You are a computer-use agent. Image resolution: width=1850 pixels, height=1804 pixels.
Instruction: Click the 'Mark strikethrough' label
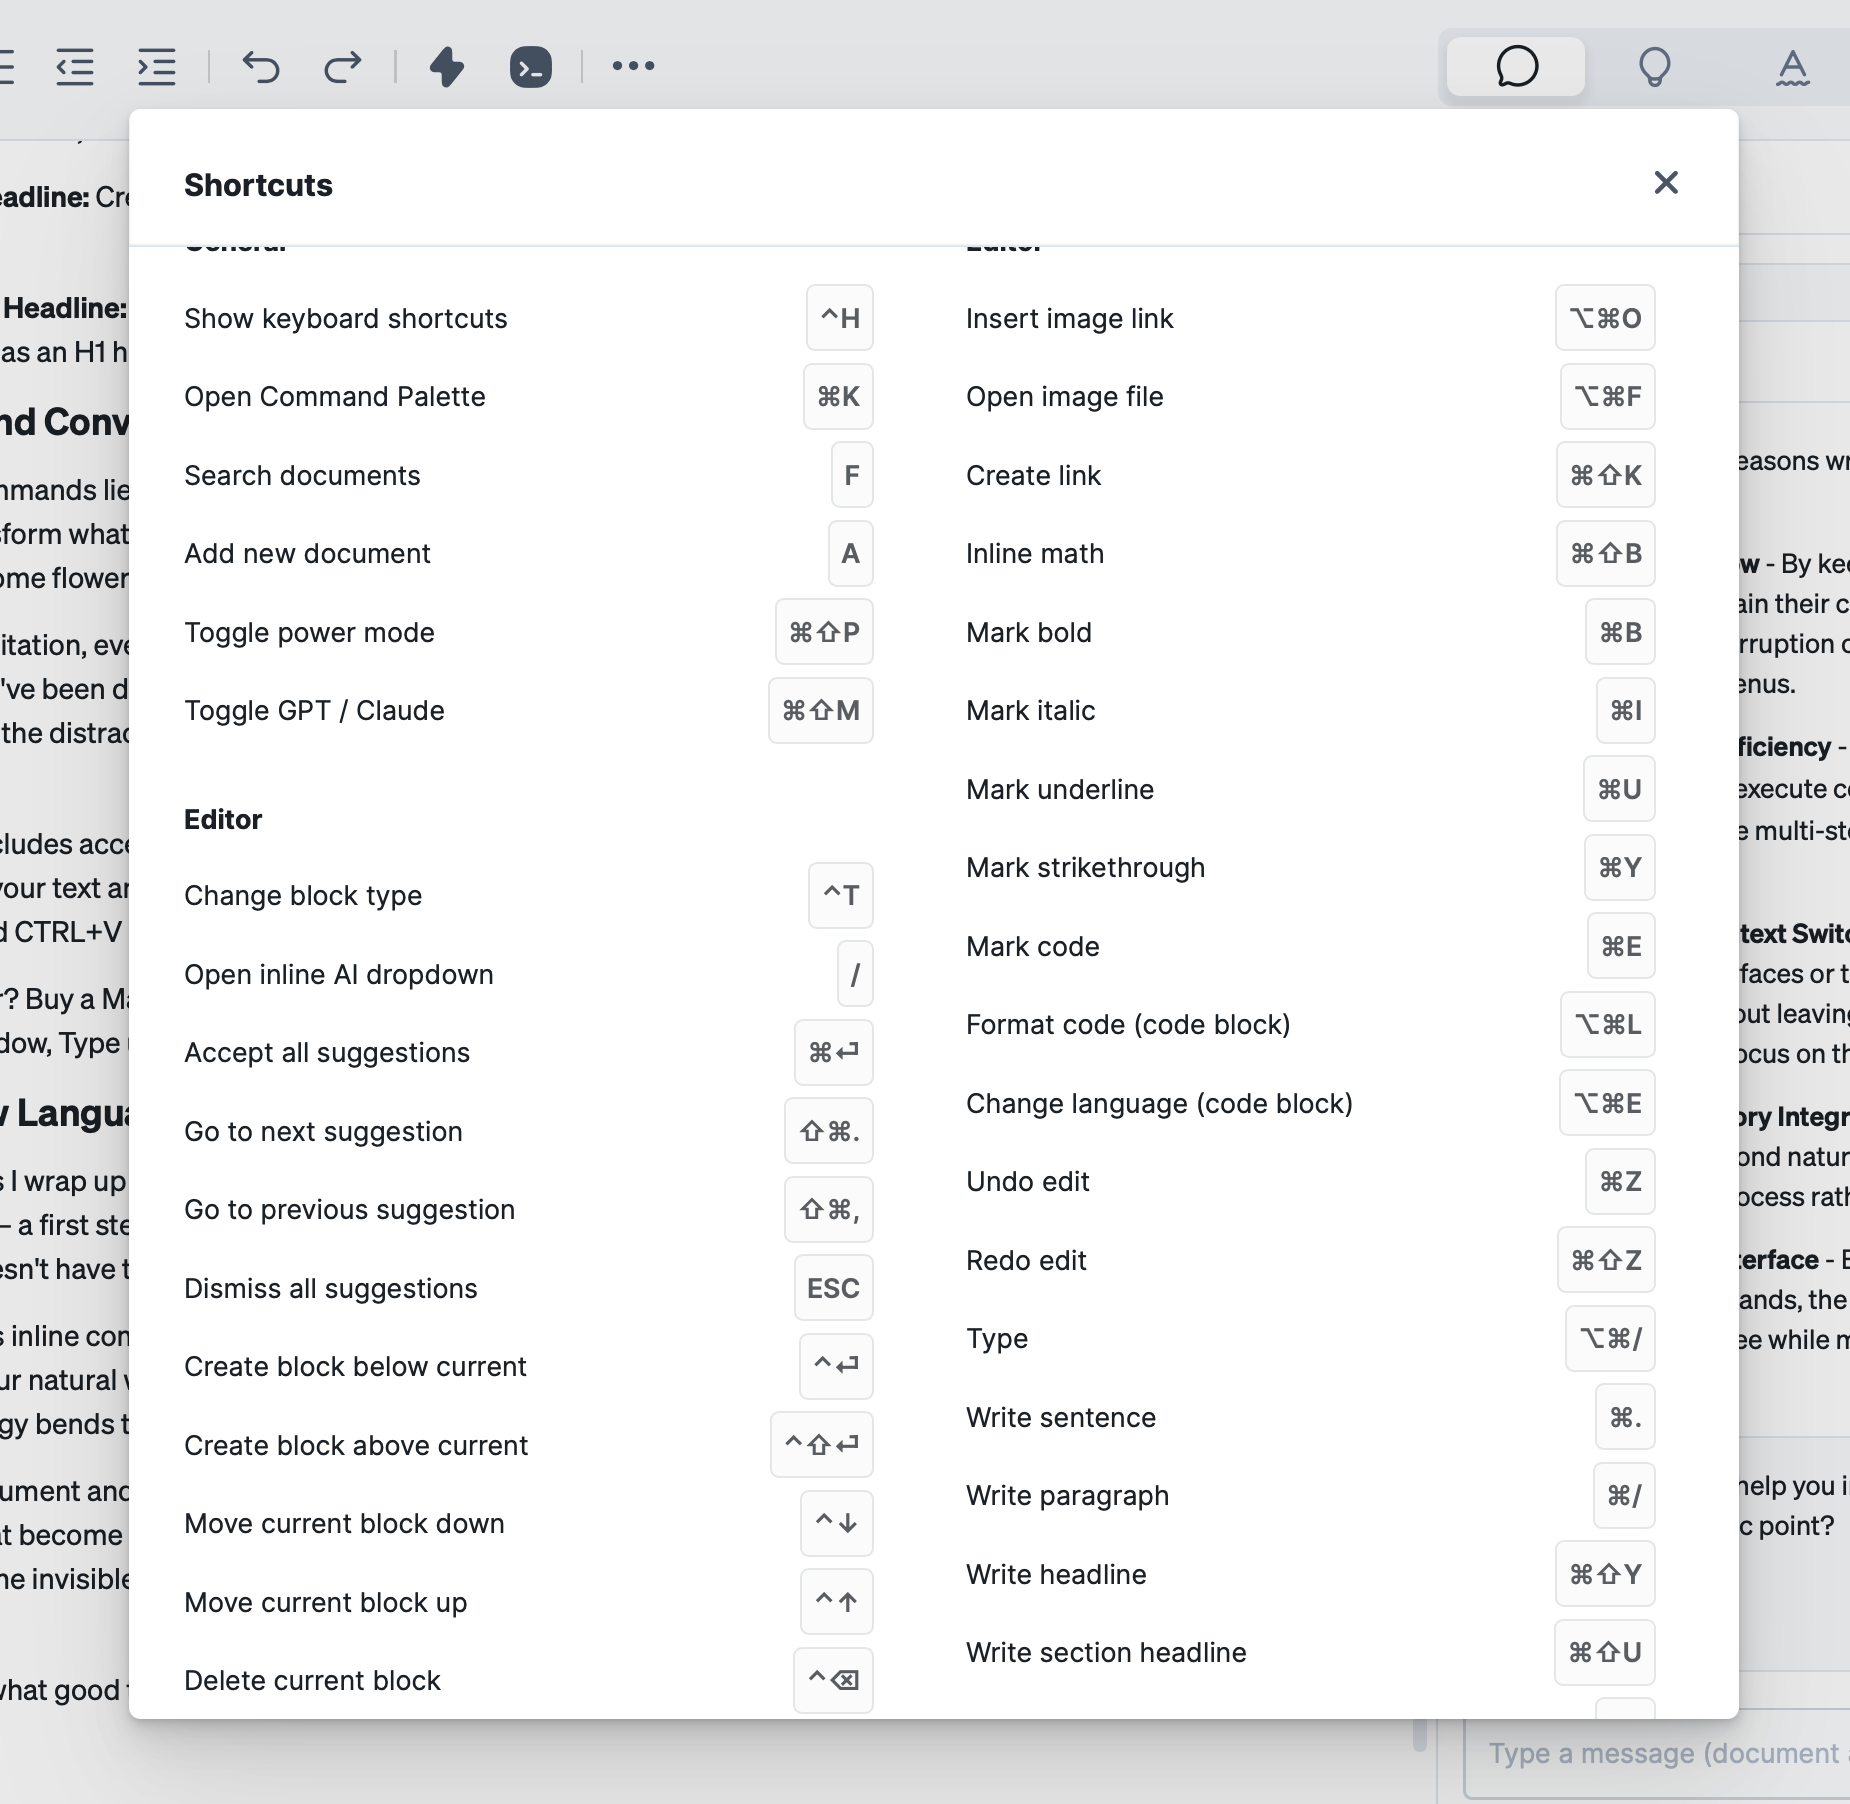point(1086,868)
